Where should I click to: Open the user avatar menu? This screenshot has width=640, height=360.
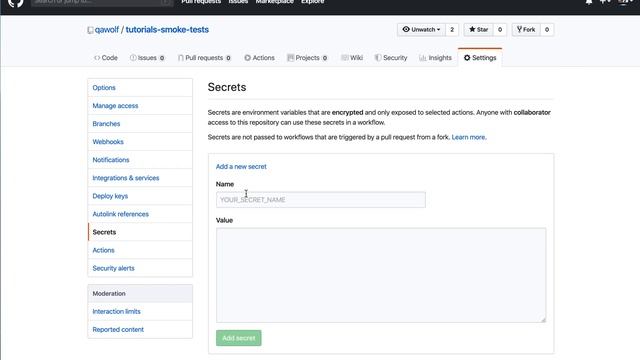coord(625,2)
